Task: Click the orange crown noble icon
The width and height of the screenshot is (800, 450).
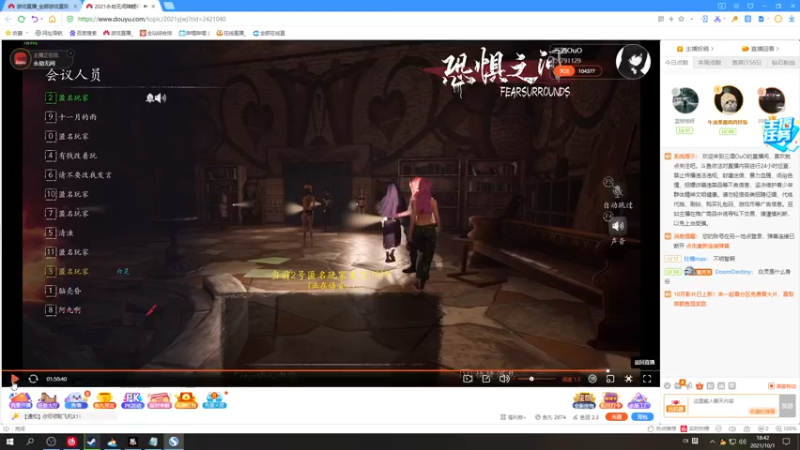Action: click(x=699, y=386)
